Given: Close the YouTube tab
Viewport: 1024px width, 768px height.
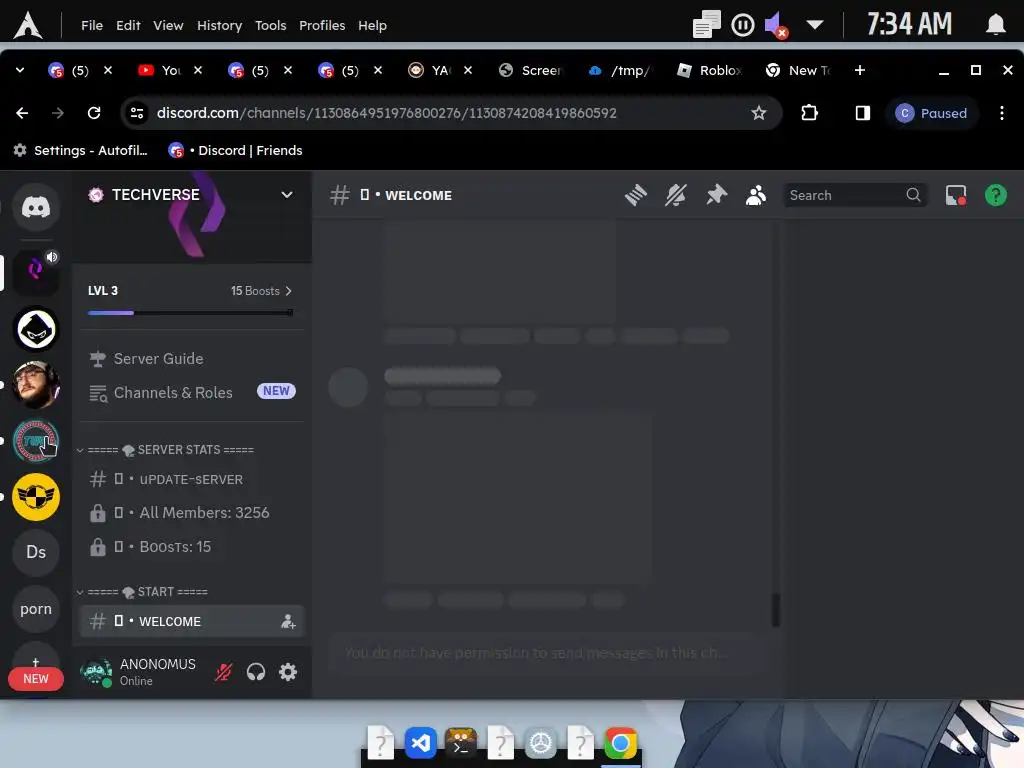Looking at the screenshot, I should click(198, 70).
